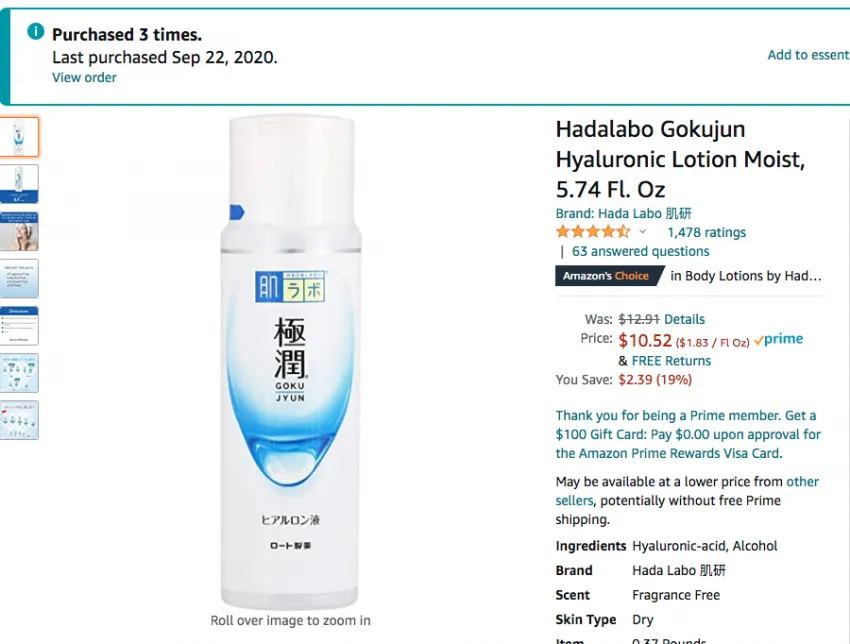Select the sixth thumbnail with product lineup
This screenshot has width=850, height=644.
click(19, 373)
